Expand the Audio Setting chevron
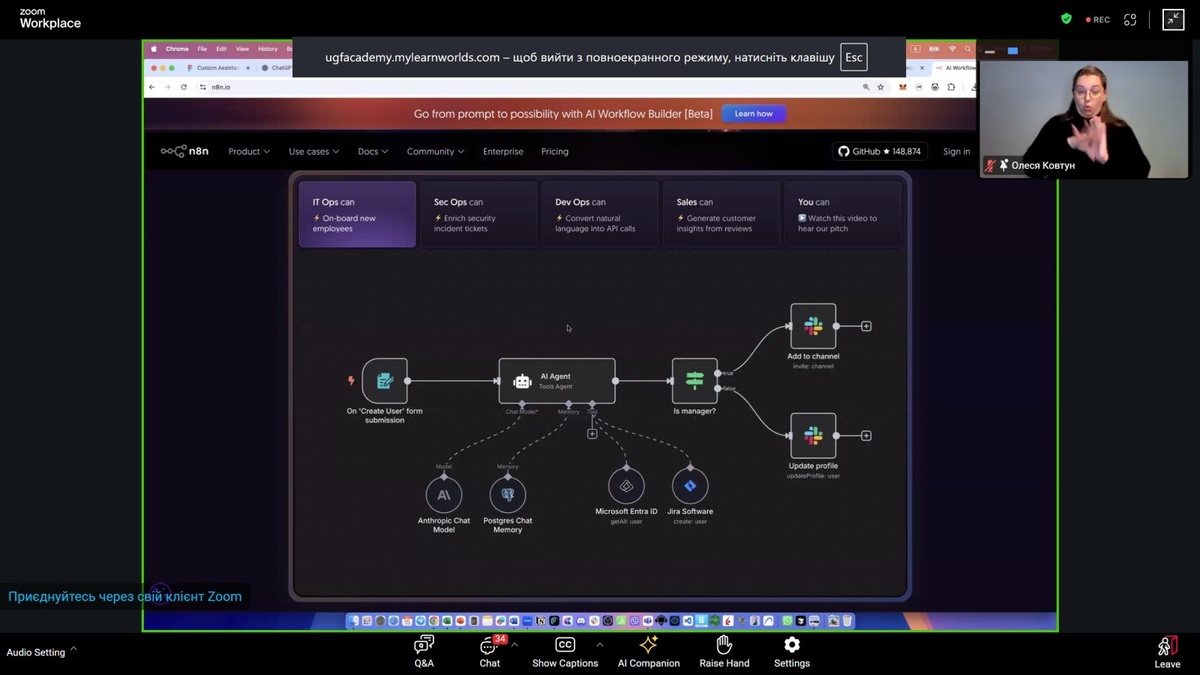Image resolution: width=1200 pixels, height=675 pixels. (73, 649)
